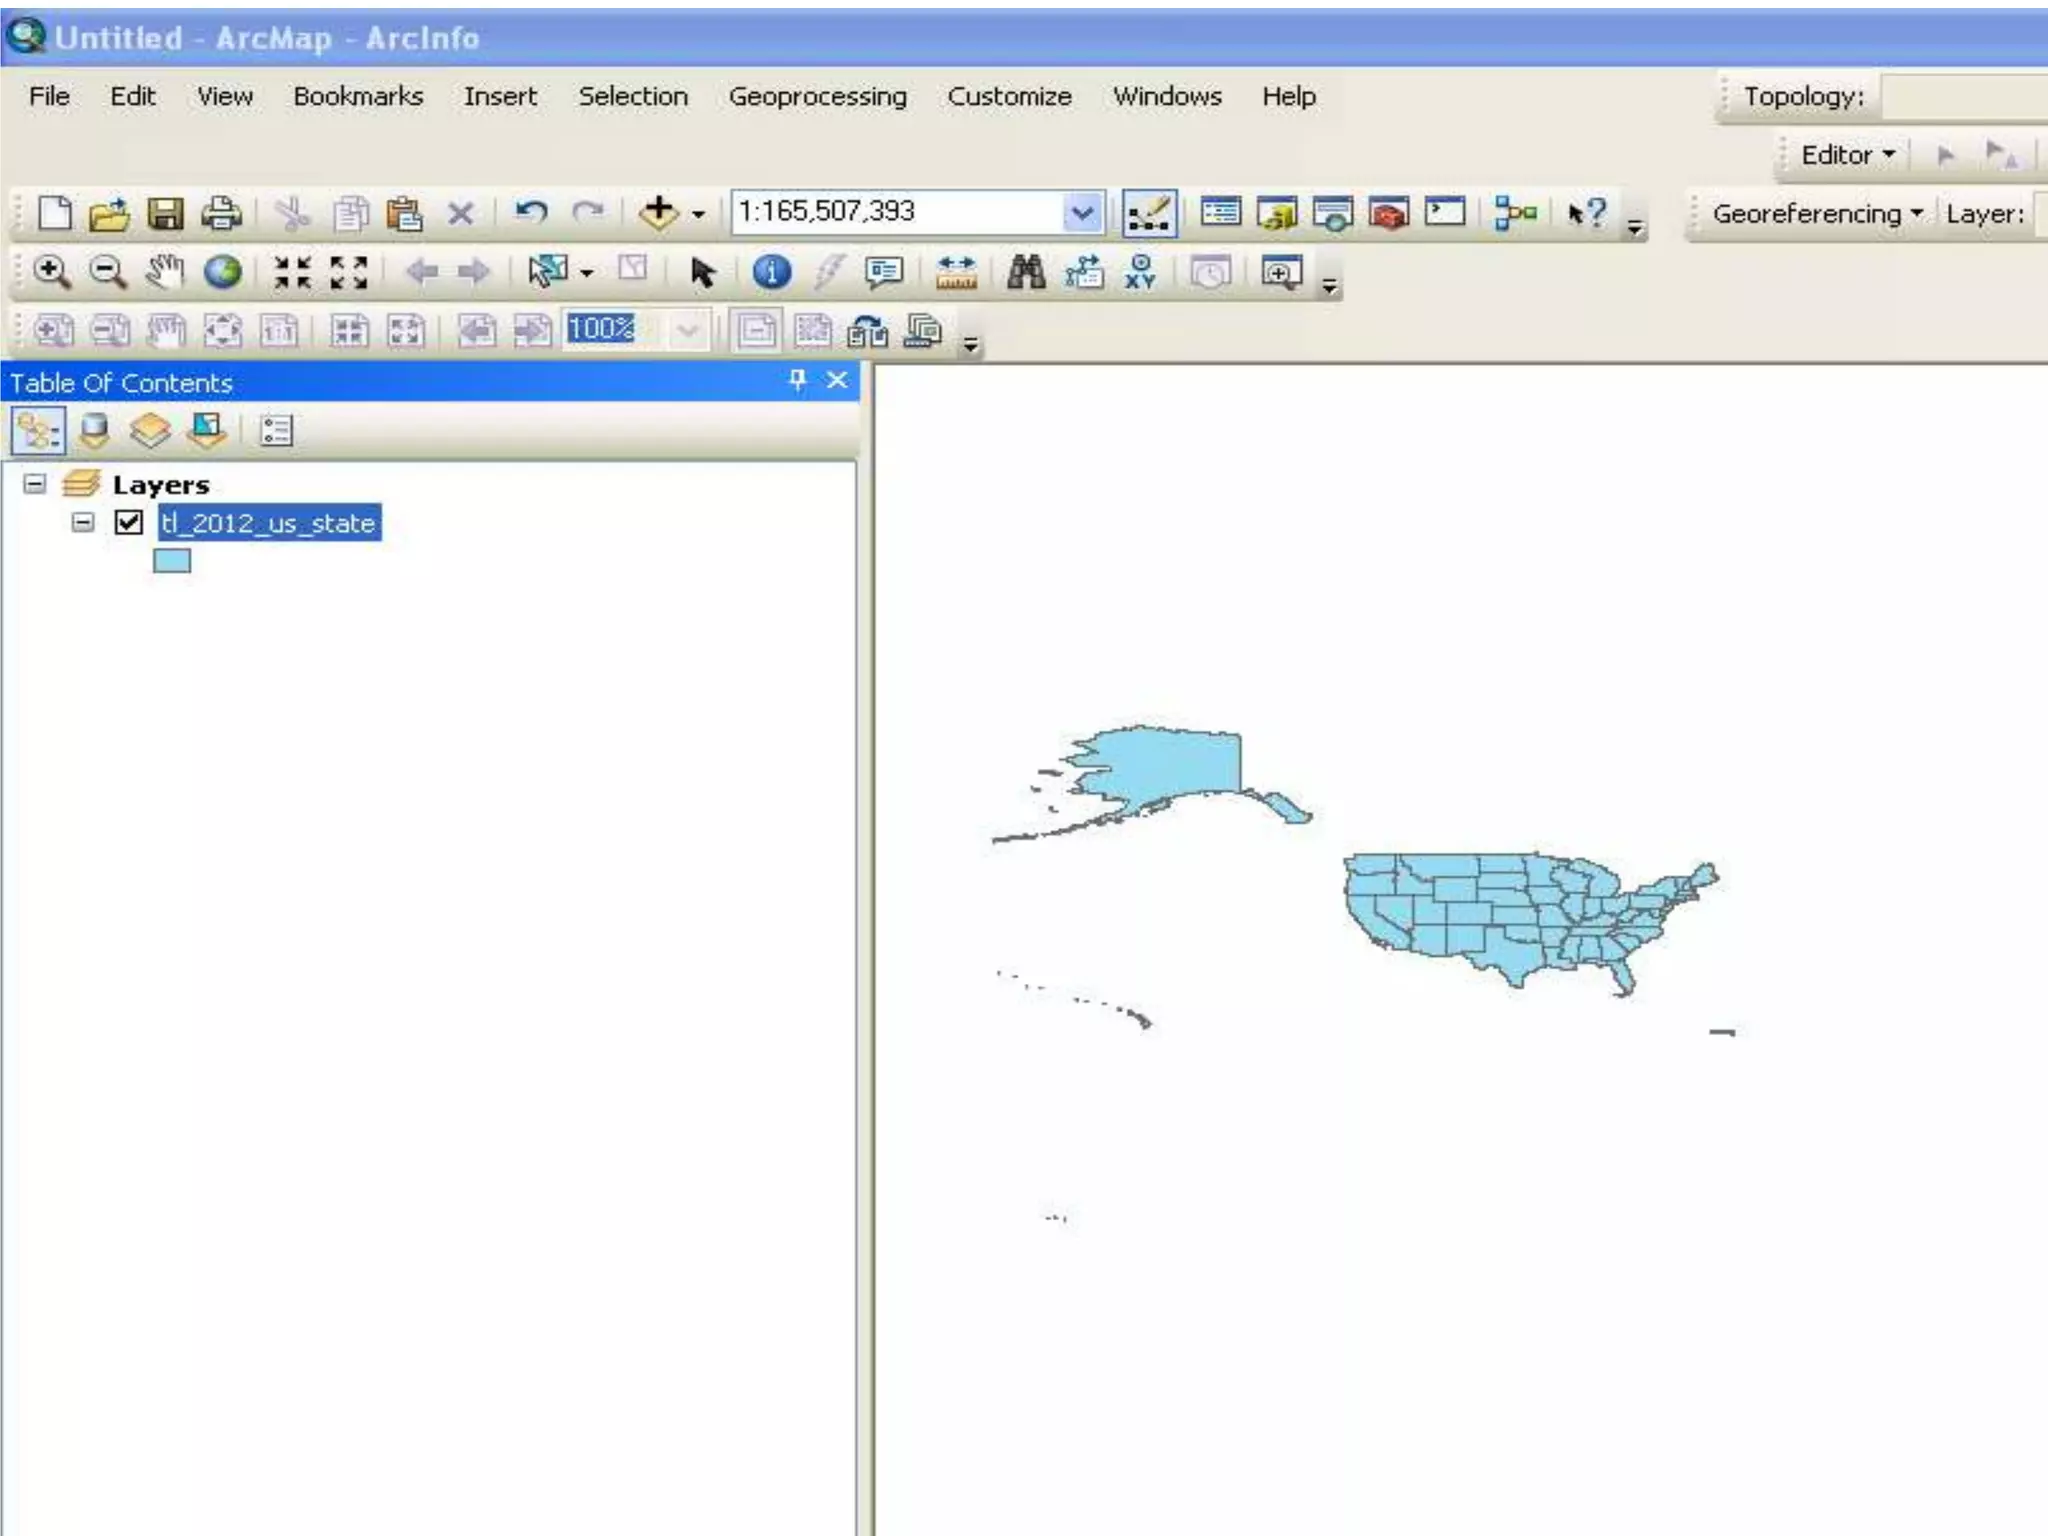Click the Go To XY tool
Image resolution: width=2048 pixels, height=1536 pixels.
click(x=1140, y=272)
